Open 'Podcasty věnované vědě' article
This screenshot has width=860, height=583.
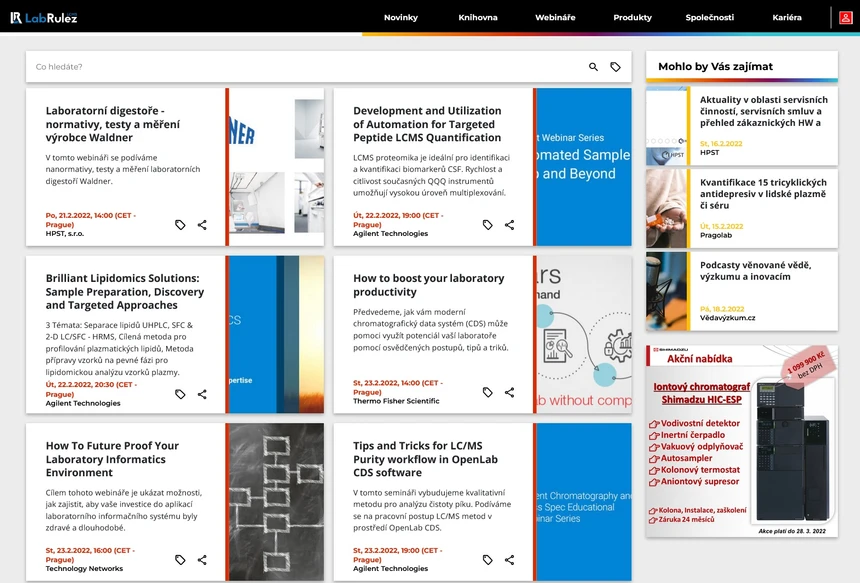click(x=755, y=271)
